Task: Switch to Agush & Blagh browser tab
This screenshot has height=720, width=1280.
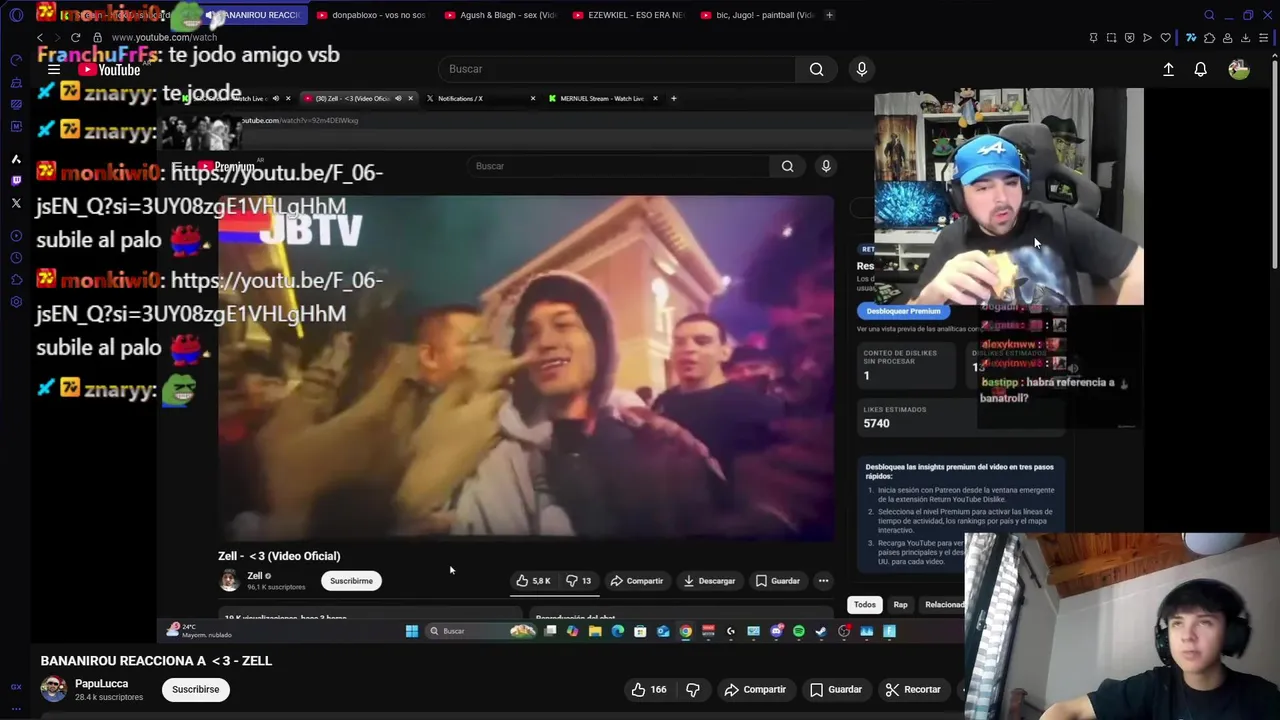Action: point(500,15)
